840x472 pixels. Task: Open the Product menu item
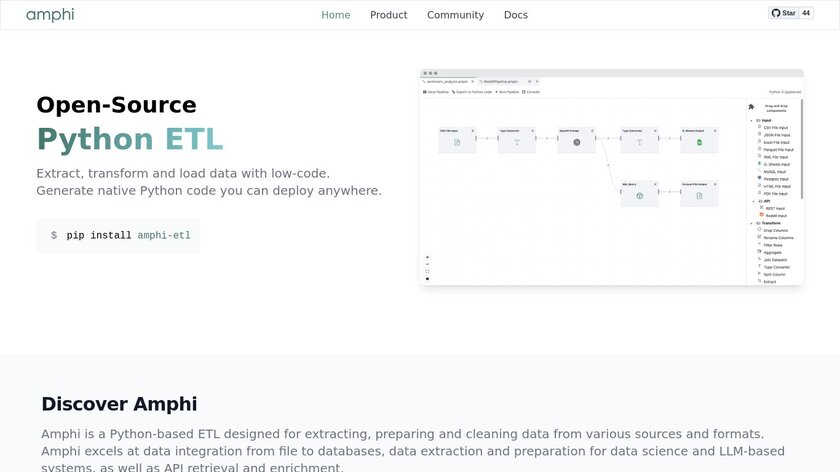click(388, 15)
